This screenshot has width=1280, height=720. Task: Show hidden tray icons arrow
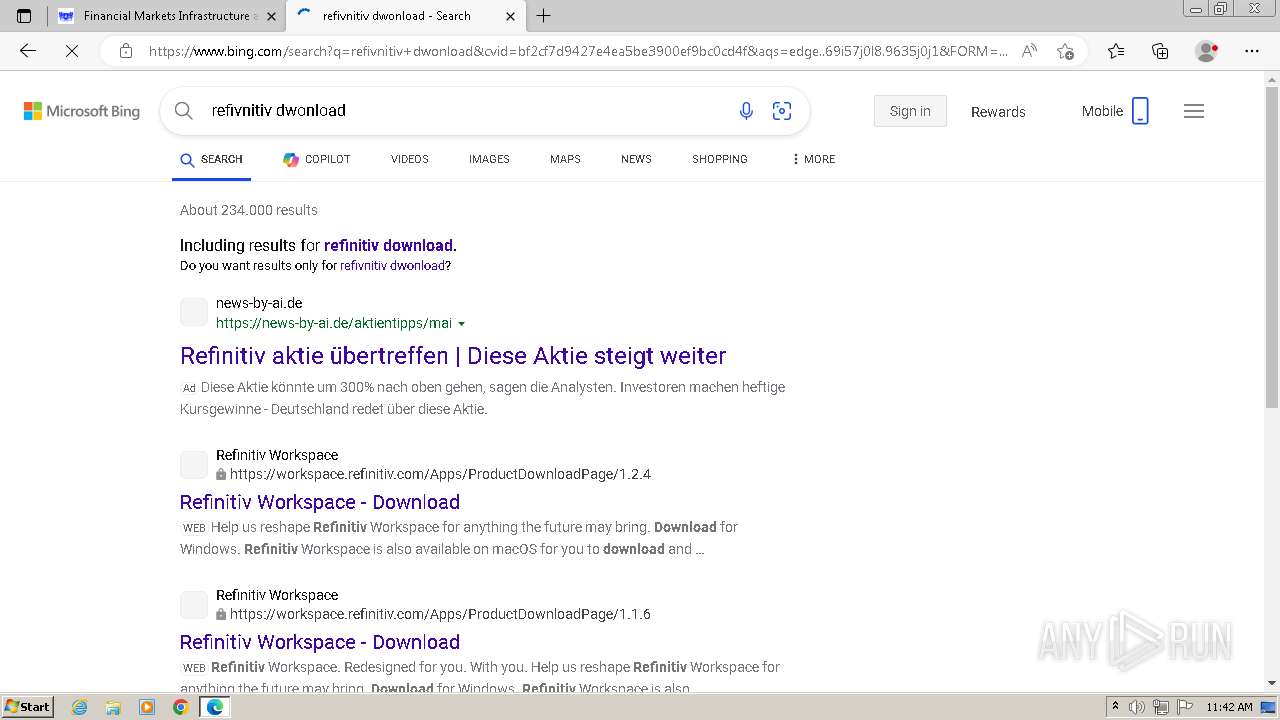[x=1115, y=706]
